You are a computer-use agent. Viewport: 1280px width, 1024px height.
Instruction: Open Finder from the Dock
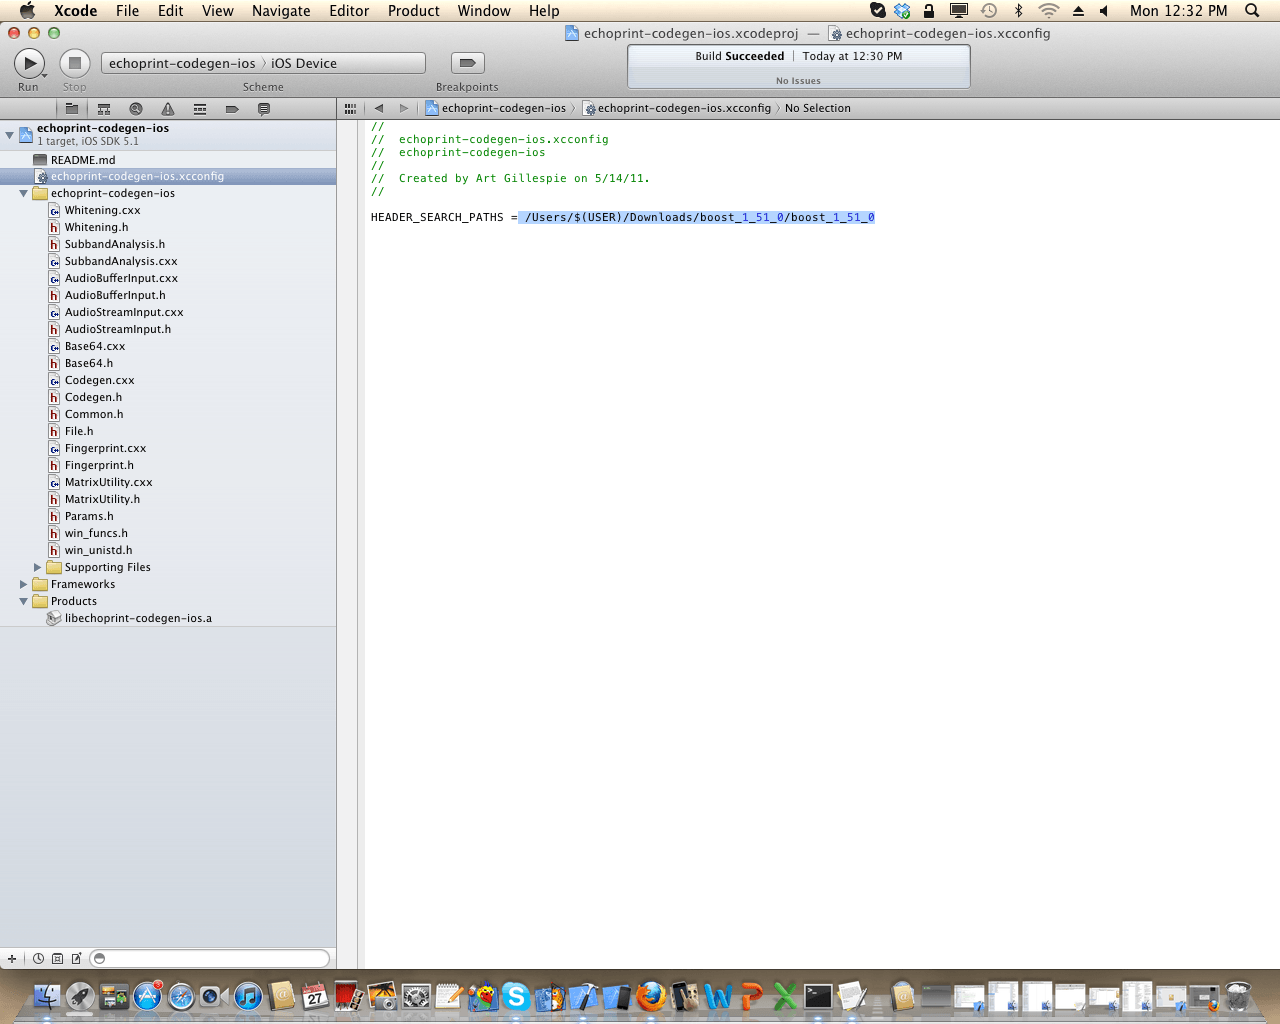click(x=47, y=996)
